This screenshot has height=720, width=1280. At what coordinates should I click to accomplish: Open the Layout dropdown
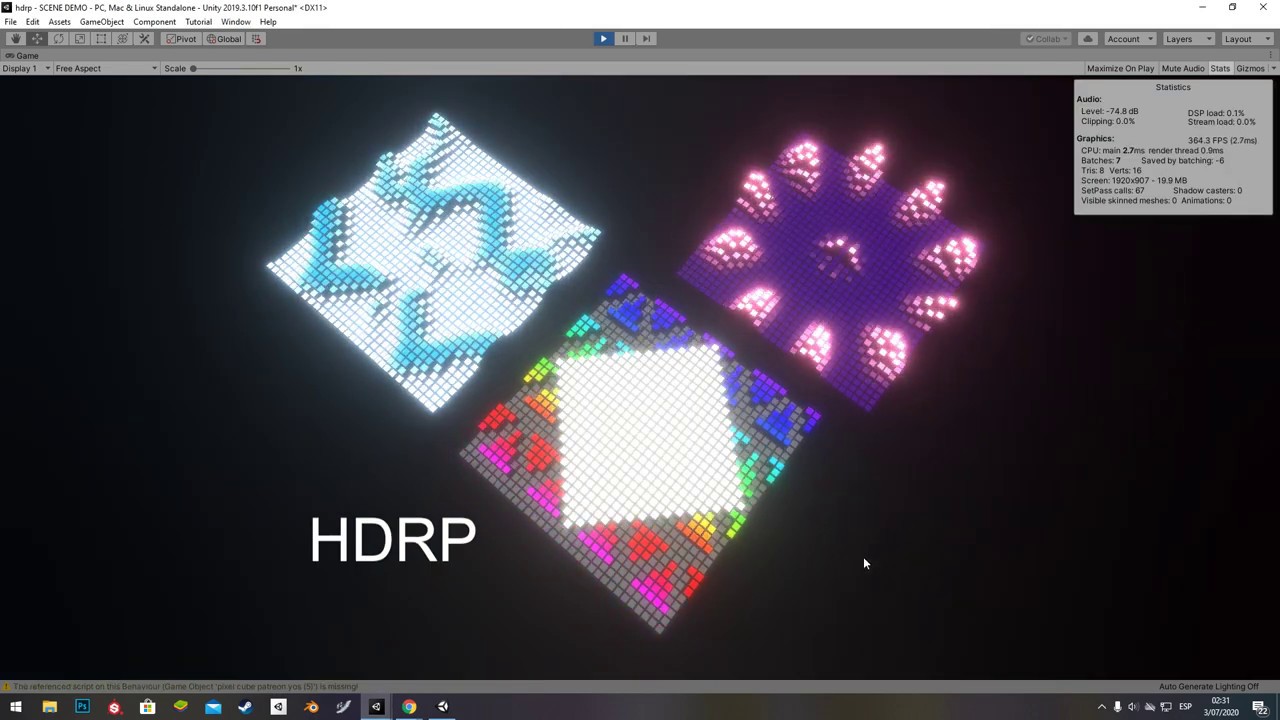(1246, 39)
